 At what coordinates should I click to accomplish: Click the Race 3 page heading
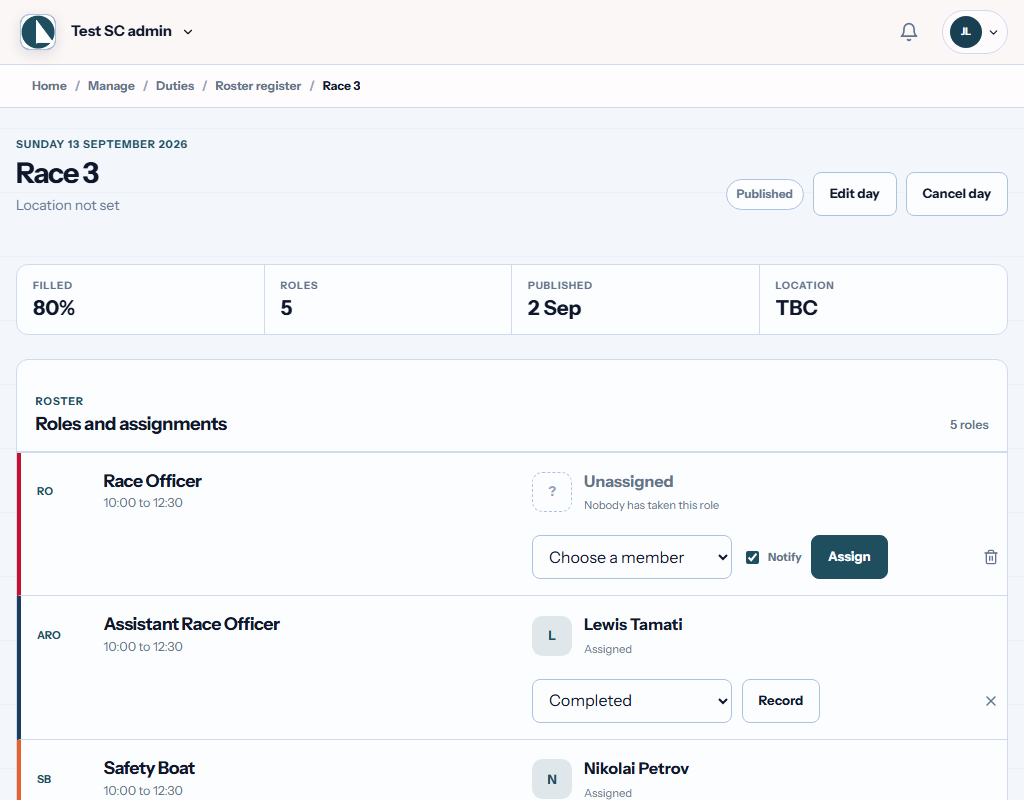click(x=57, y=174)
